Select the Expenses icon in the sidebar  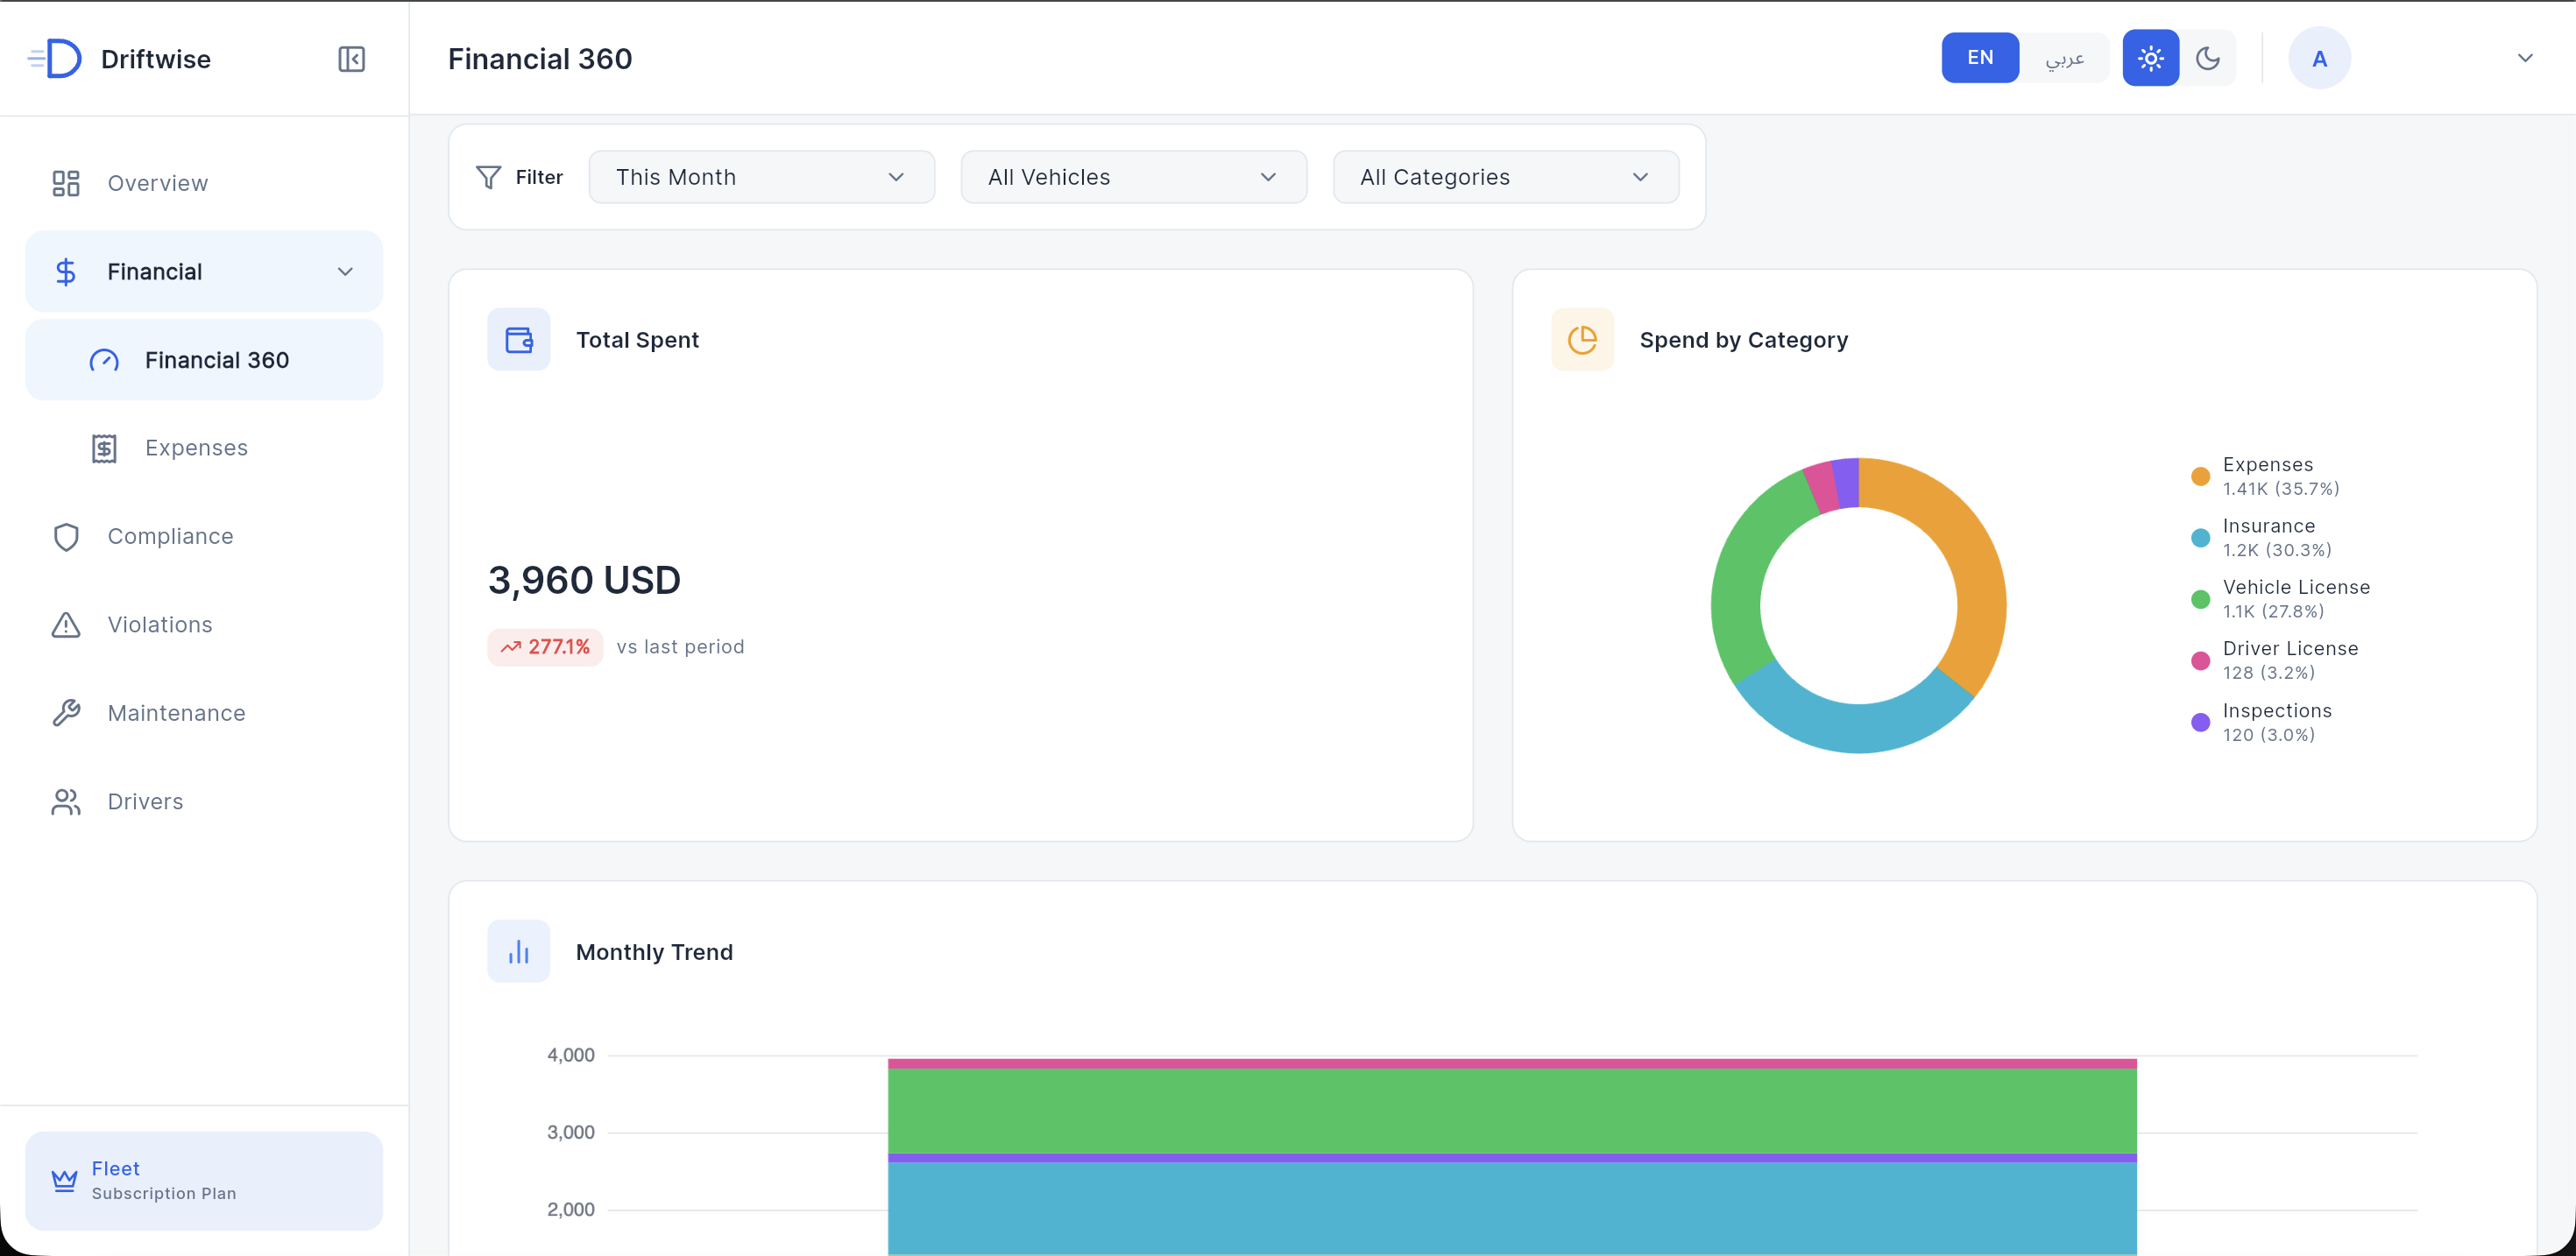click(104, 447)
